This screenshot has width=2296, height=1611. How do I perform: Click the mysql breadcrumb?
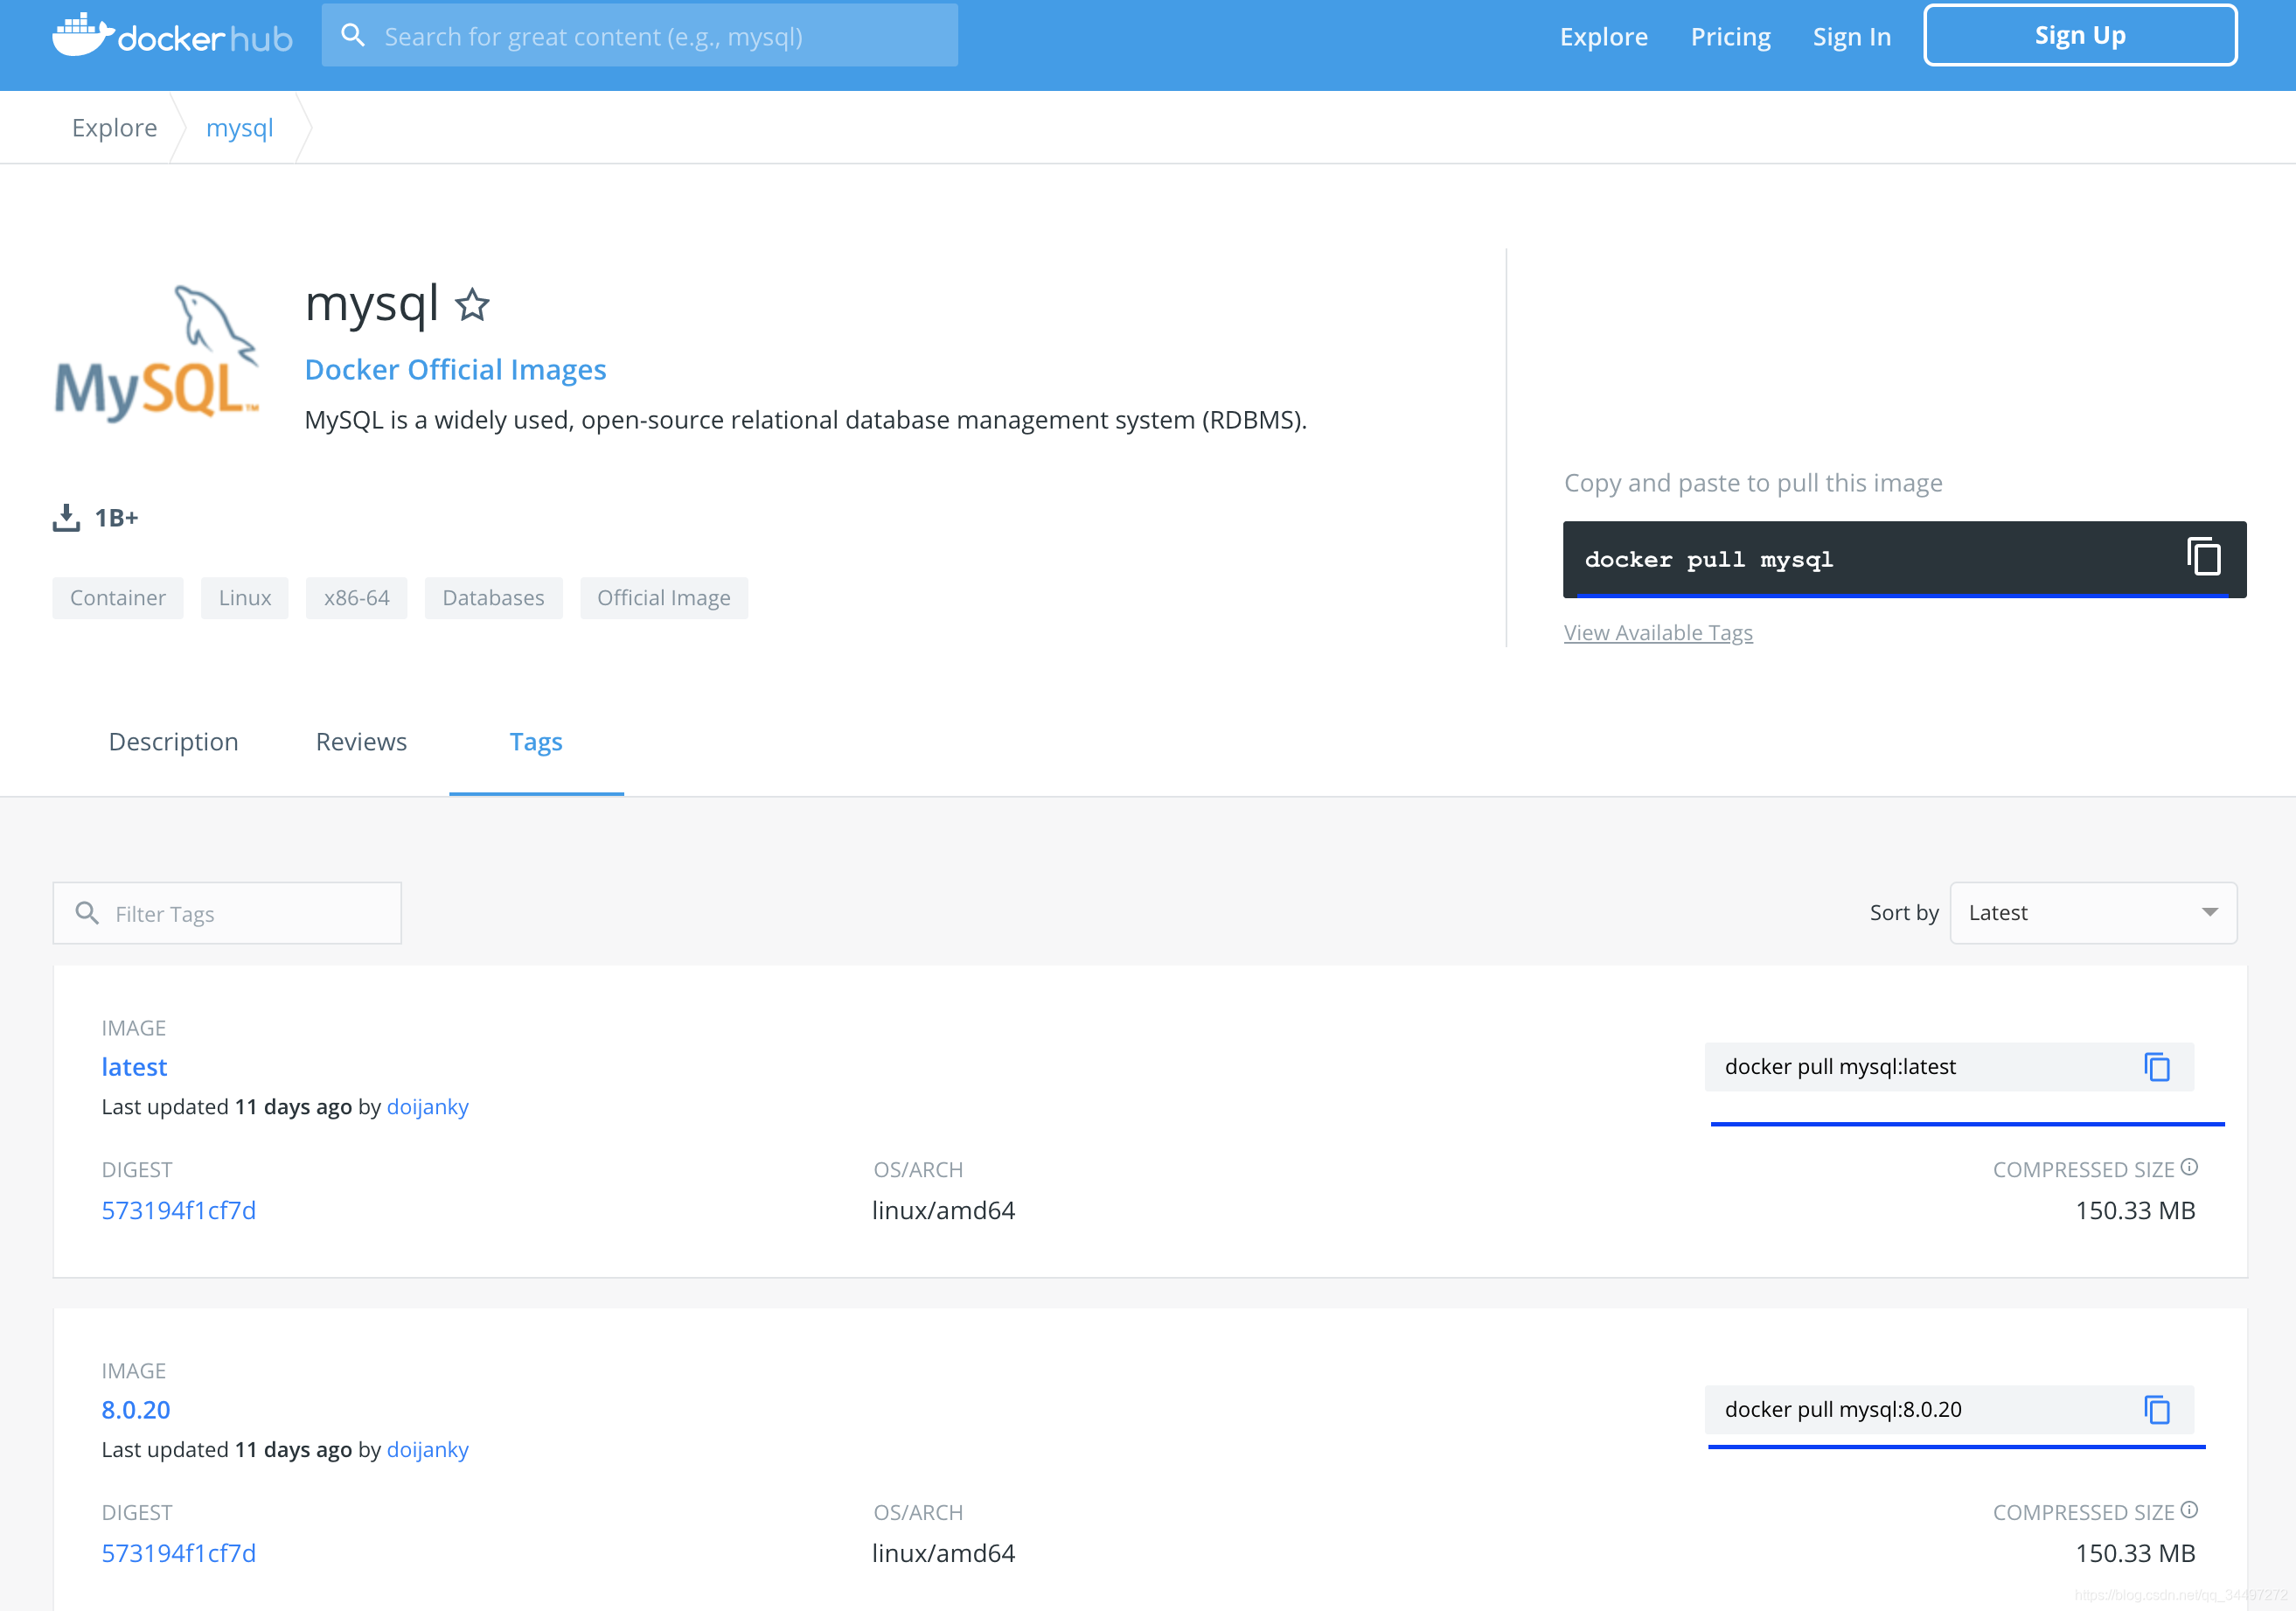(x=239, y=128)
